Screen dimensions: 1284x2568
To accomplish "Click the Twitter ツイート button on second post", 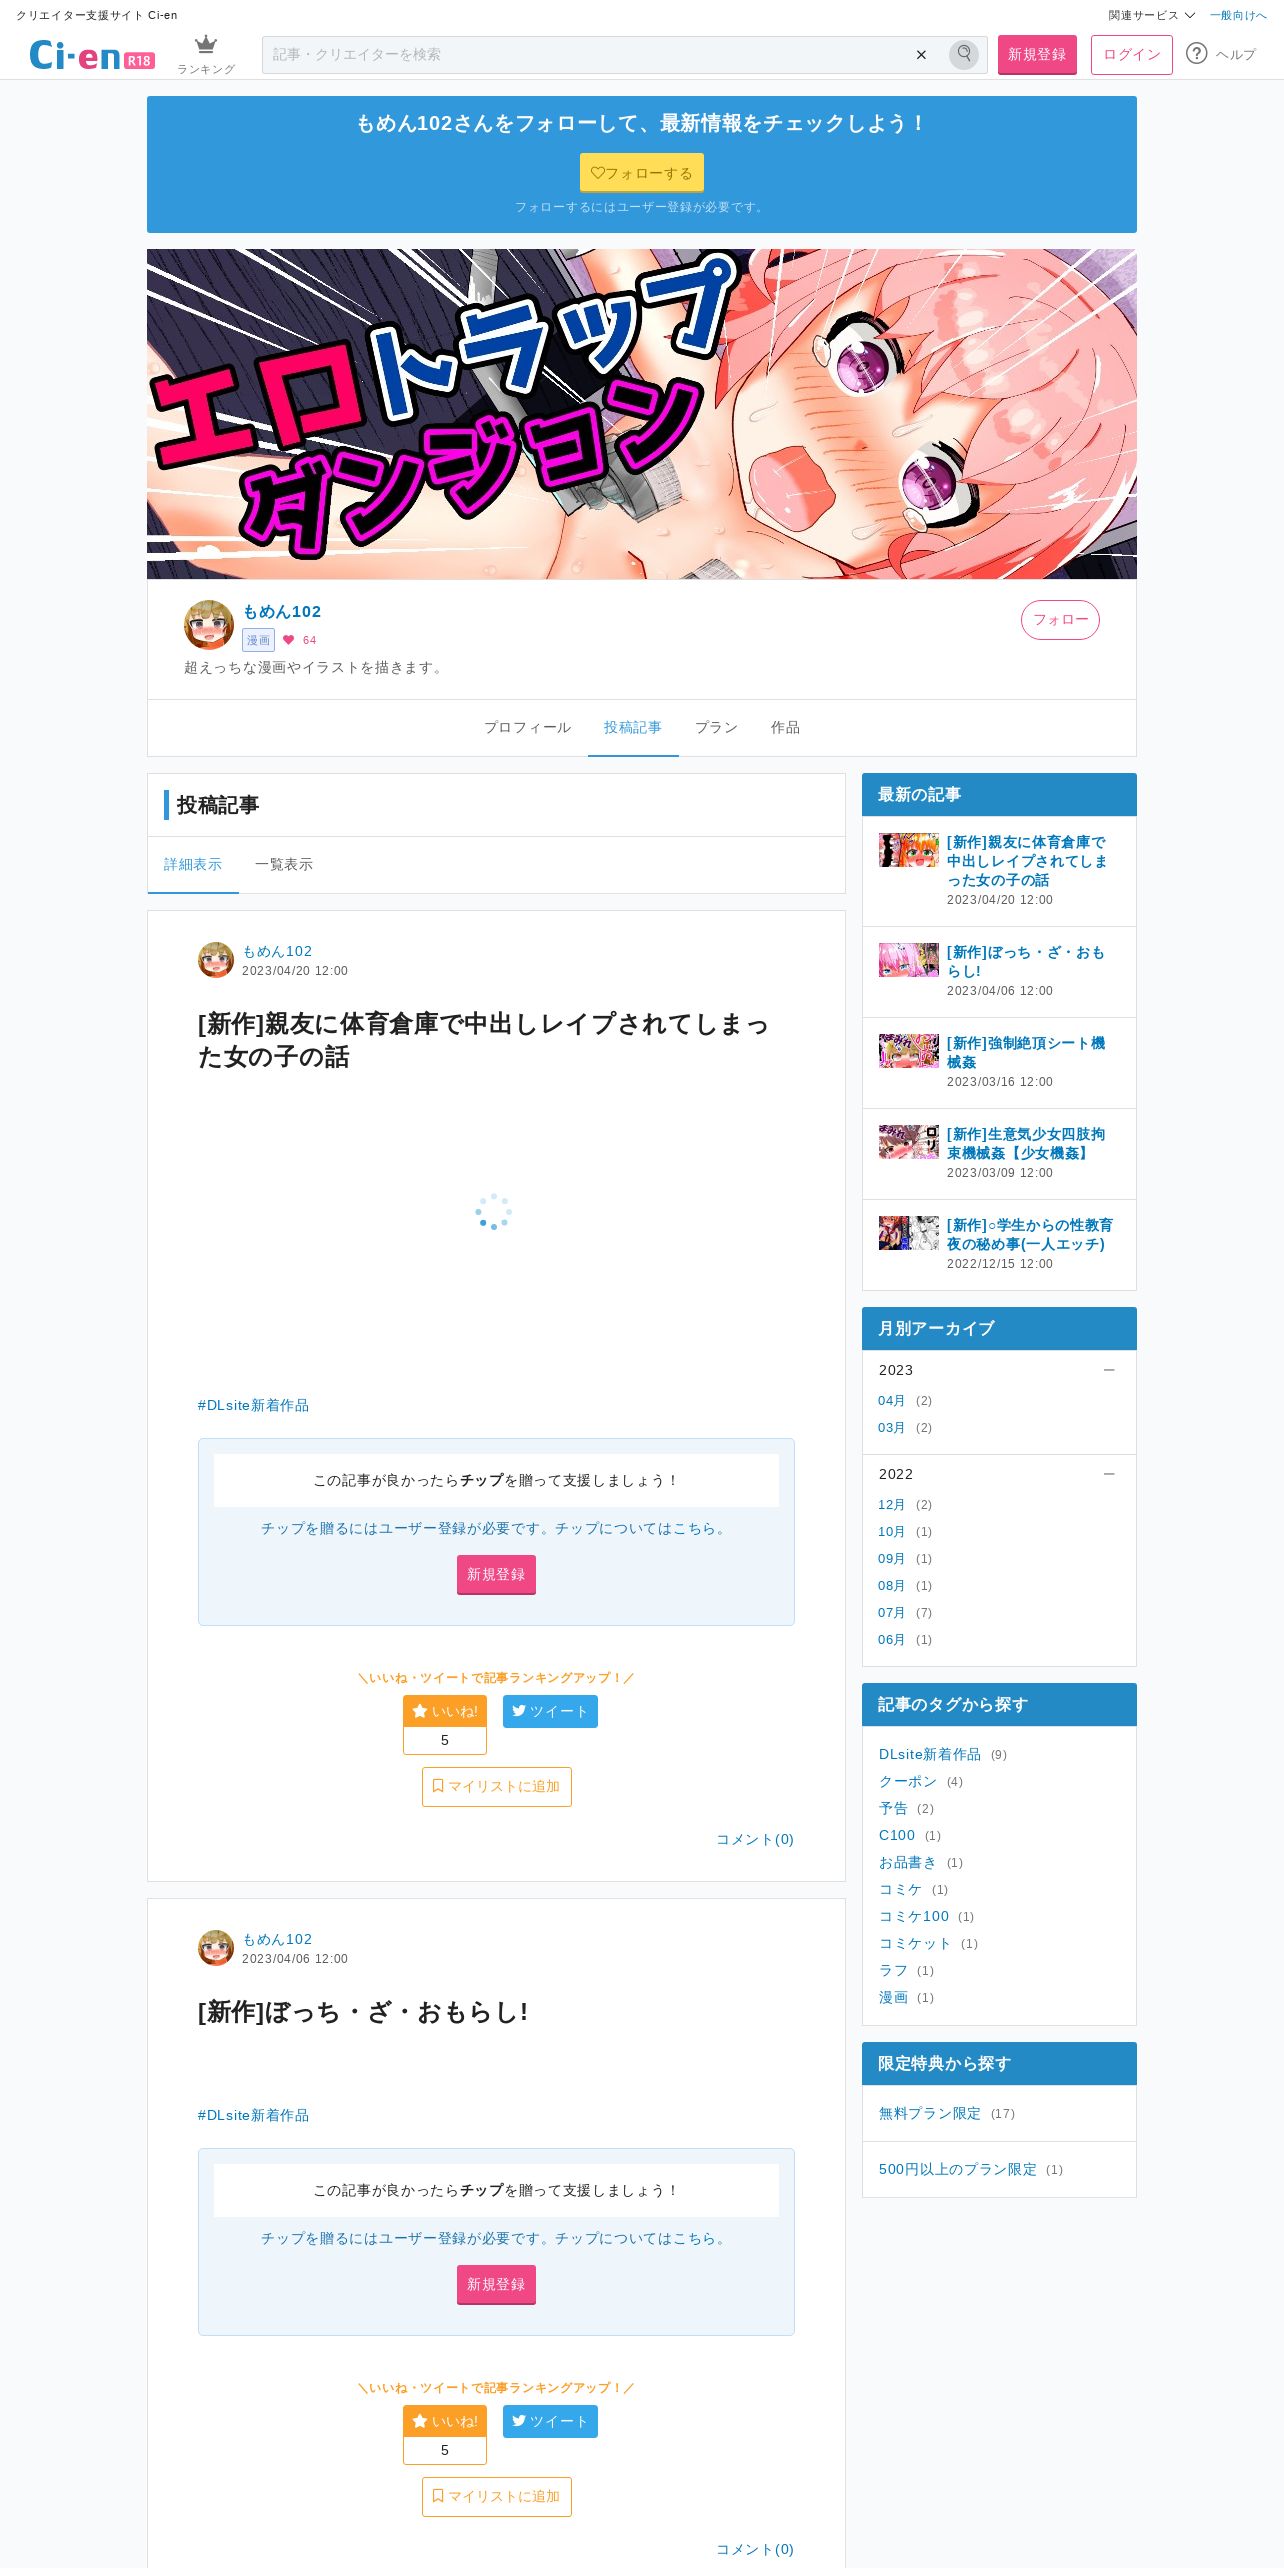I will [x=550, y=2421].
